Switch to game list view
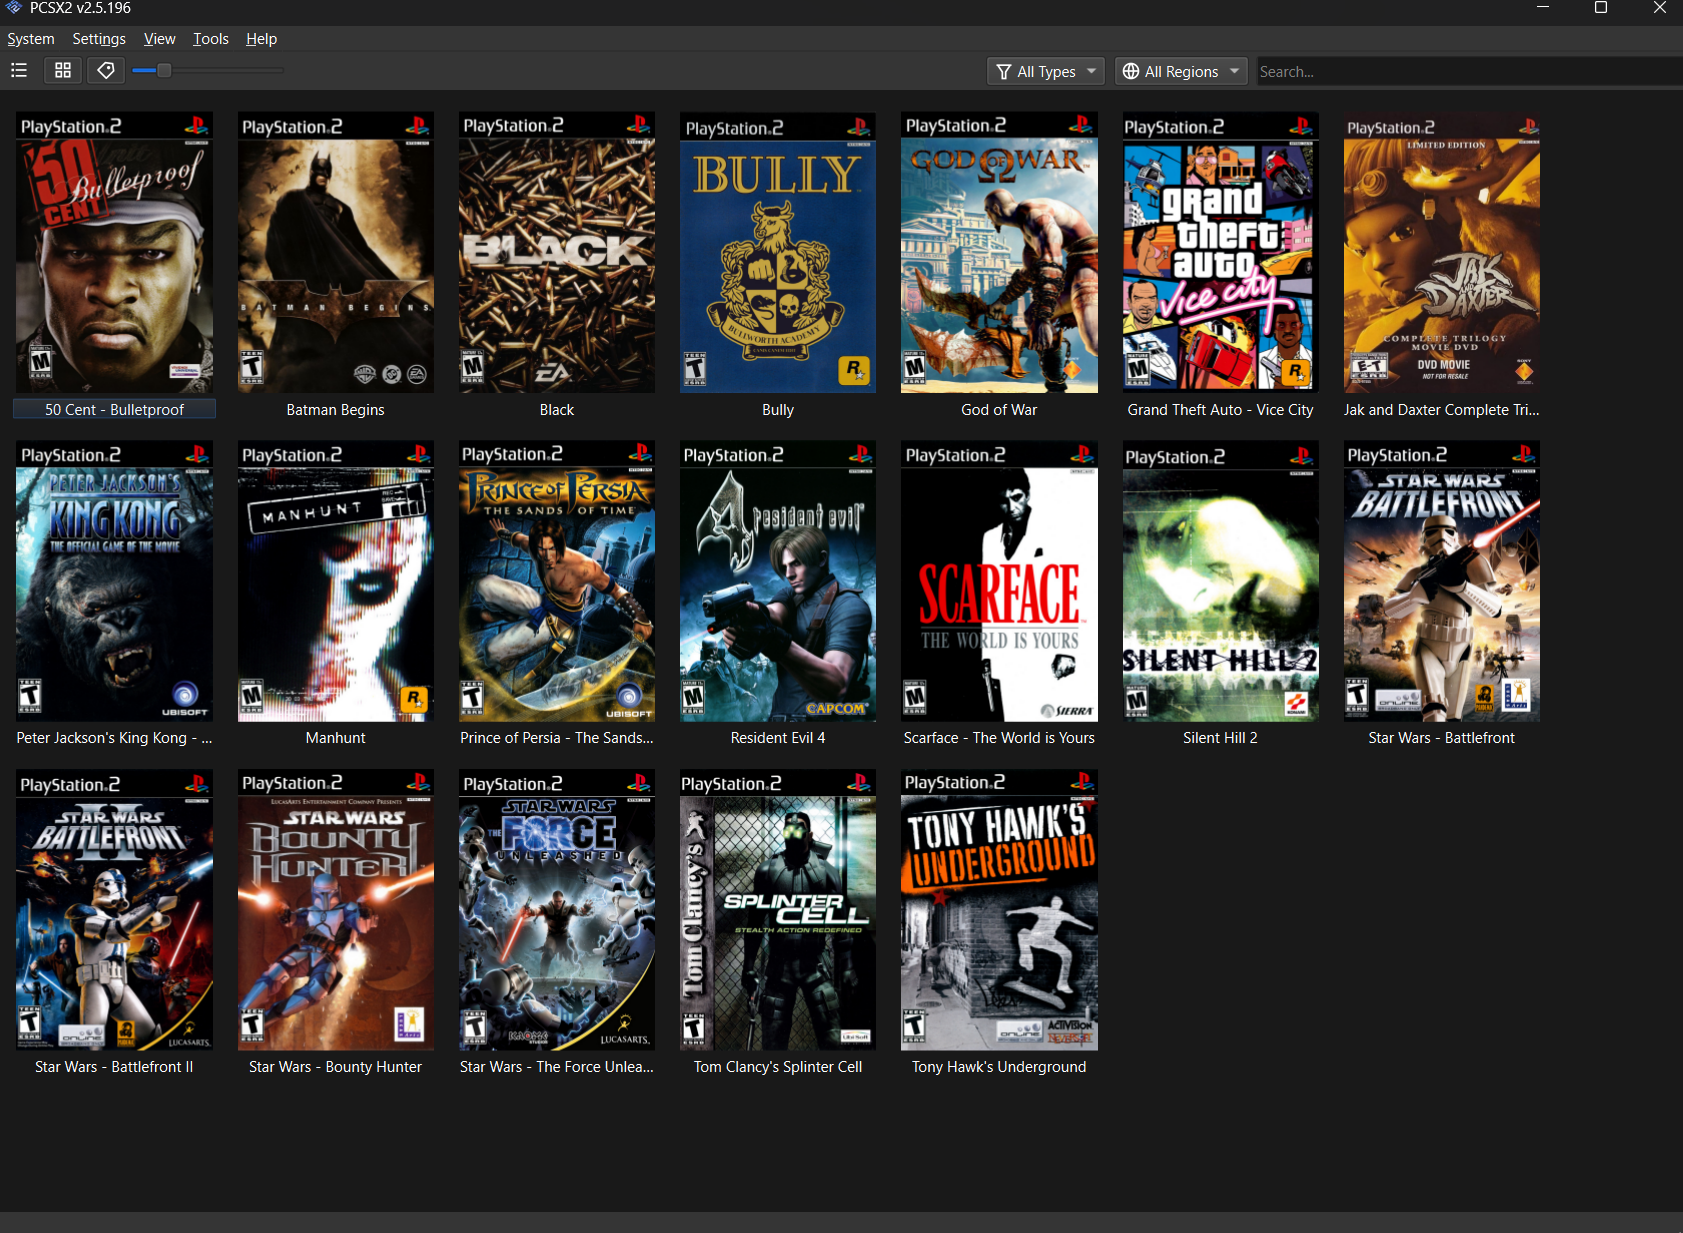This screenshot has width=1683, height=1233. (x=19, y=70)
